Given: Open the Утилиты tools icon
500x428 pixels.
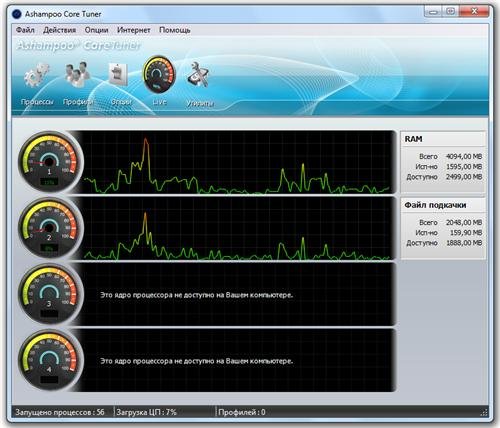Looking at the screenshot, I should coord(198,74).
